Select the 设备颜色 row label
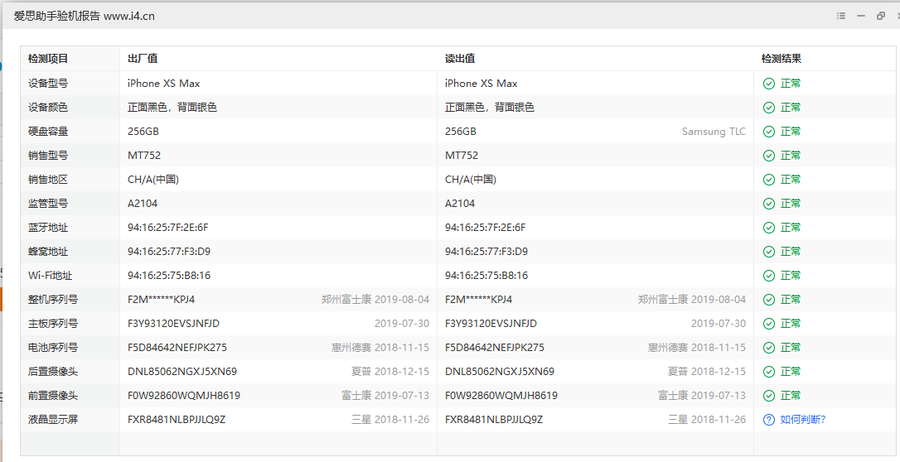The height and width of the screenshot is (462, 900). (x=48, y=107)
